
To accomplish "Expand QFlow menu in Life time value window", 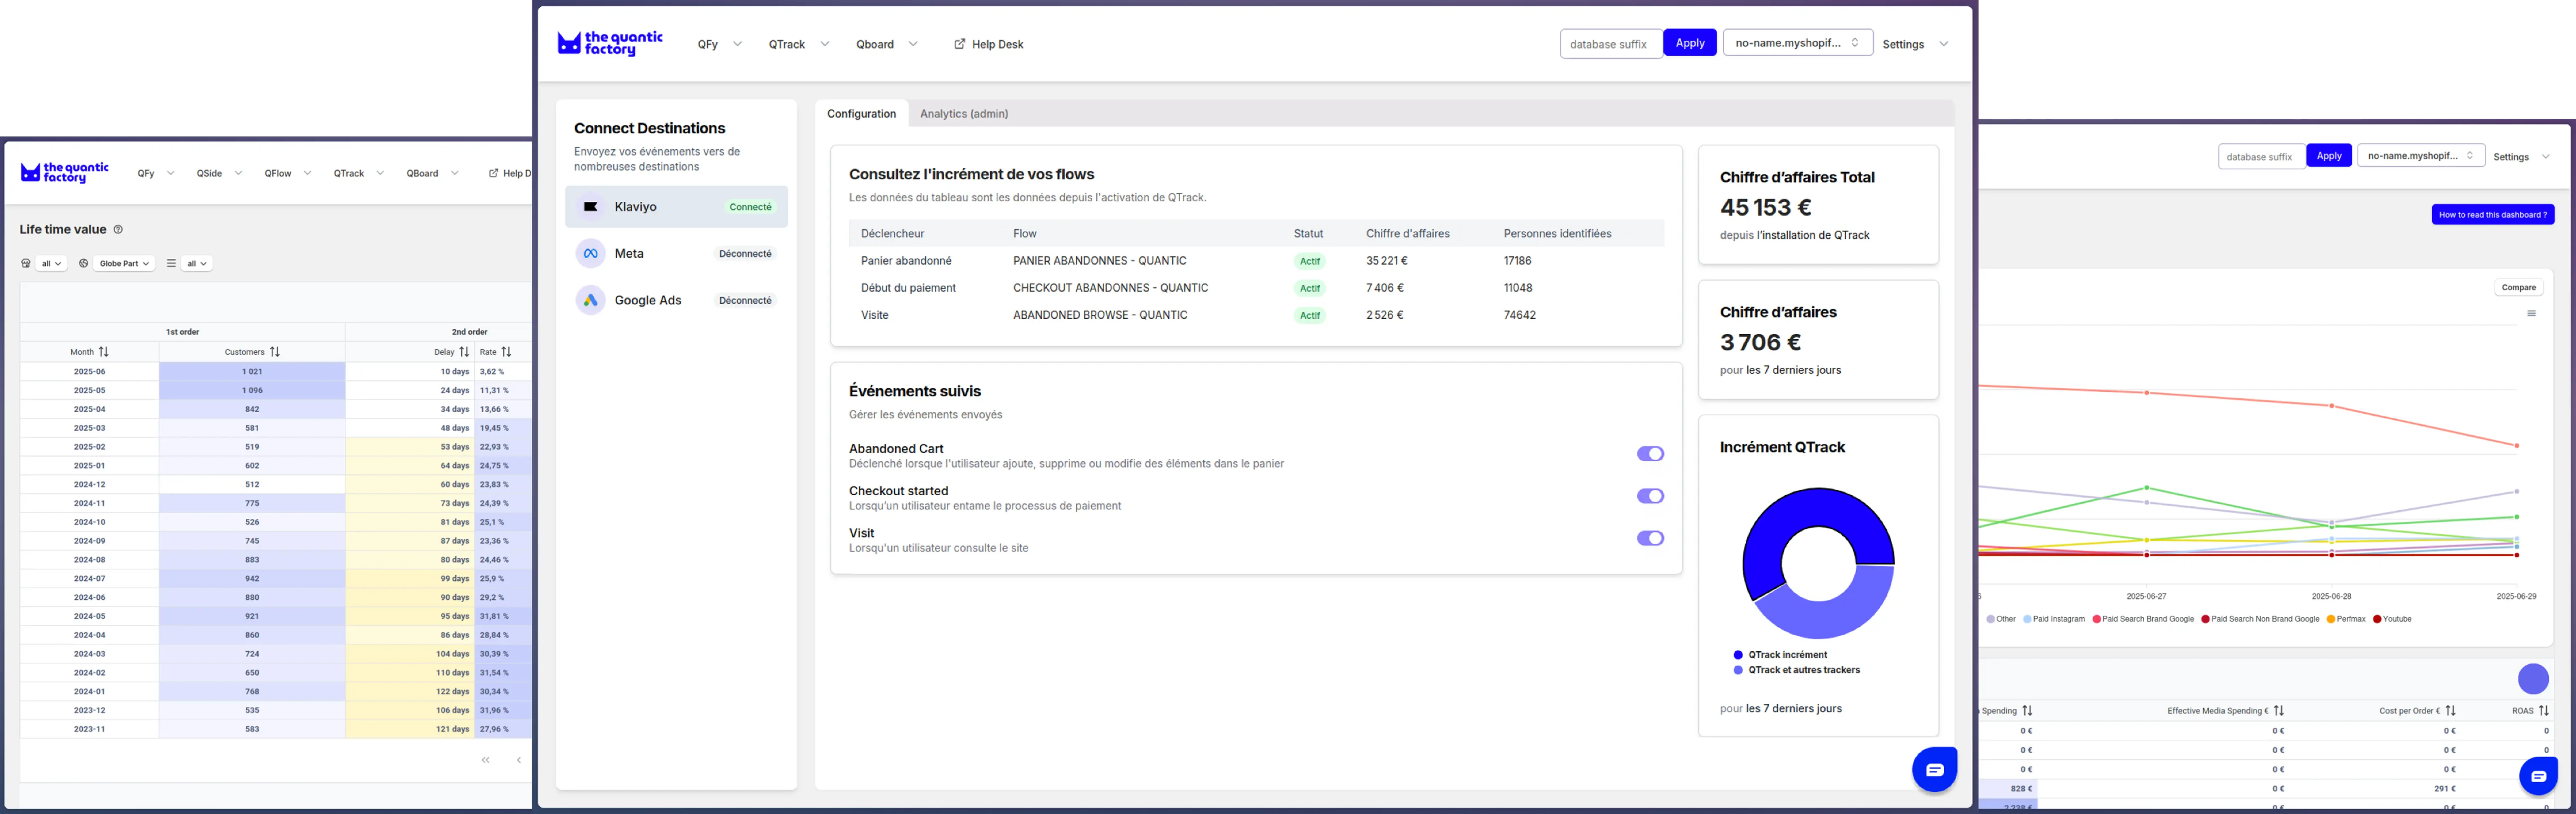I will 288,173.
